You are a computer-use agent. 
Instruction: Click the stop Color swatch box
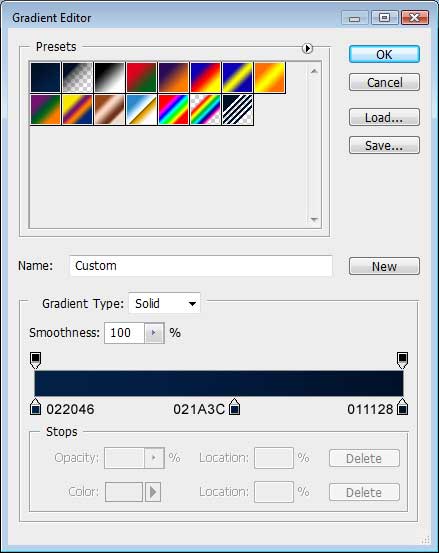click(x=124, y=492)
